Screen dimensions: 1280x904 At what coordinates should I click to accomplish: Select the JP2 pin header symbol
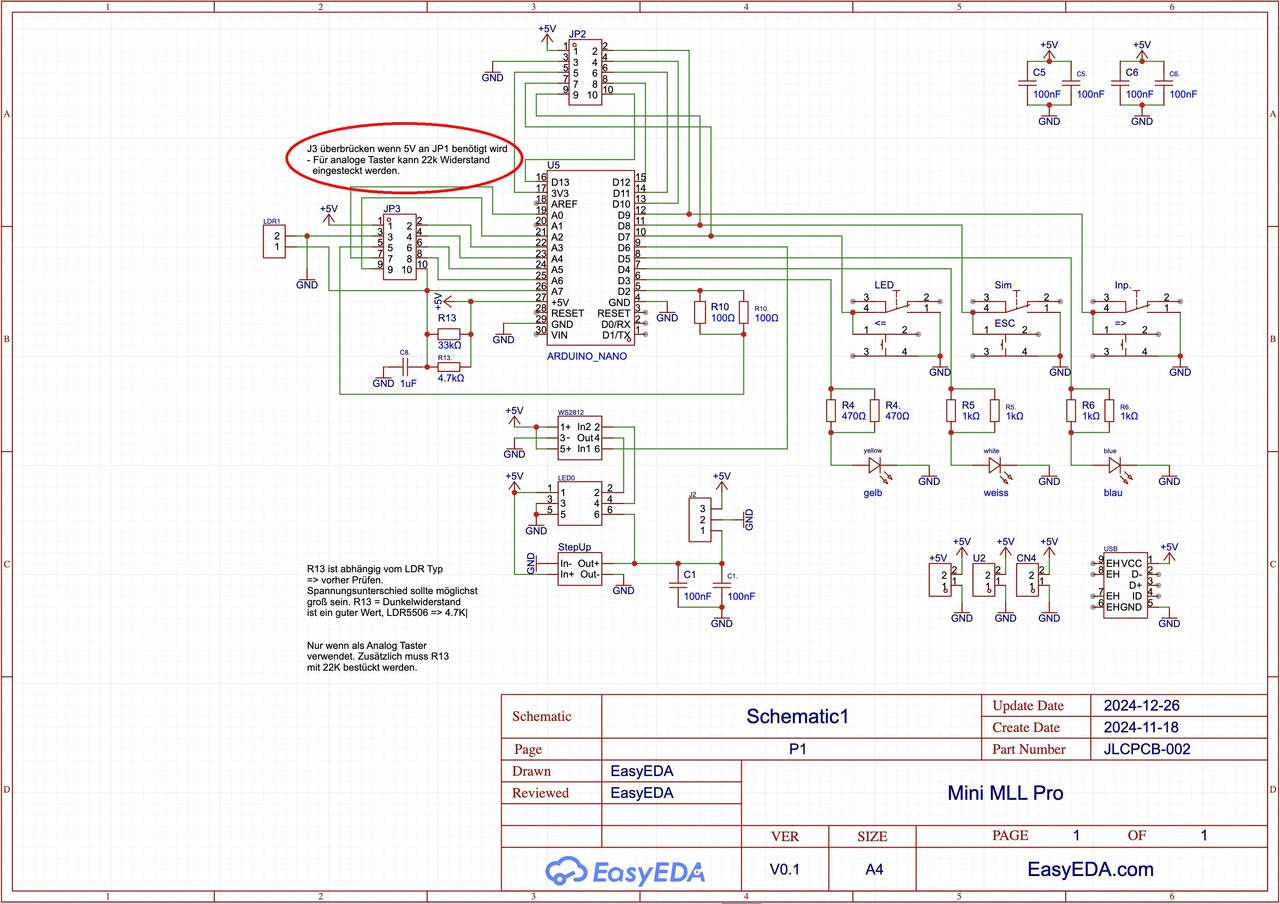tap(586, 73)
